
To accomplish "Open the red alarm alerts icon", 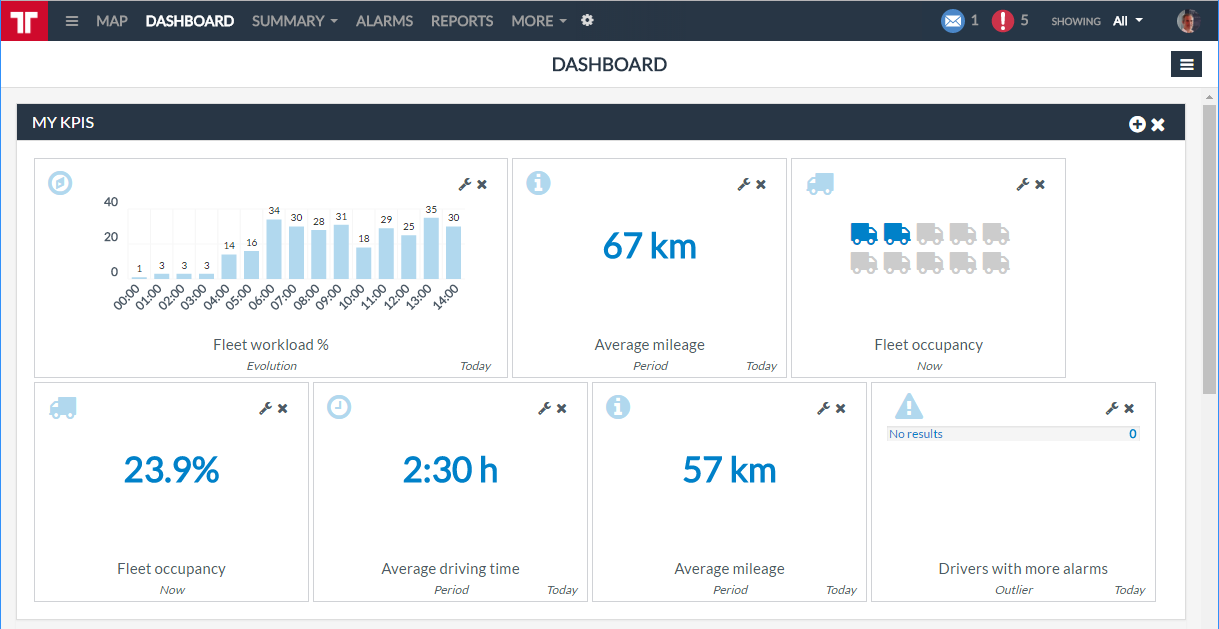I will tap(1002, 21).
